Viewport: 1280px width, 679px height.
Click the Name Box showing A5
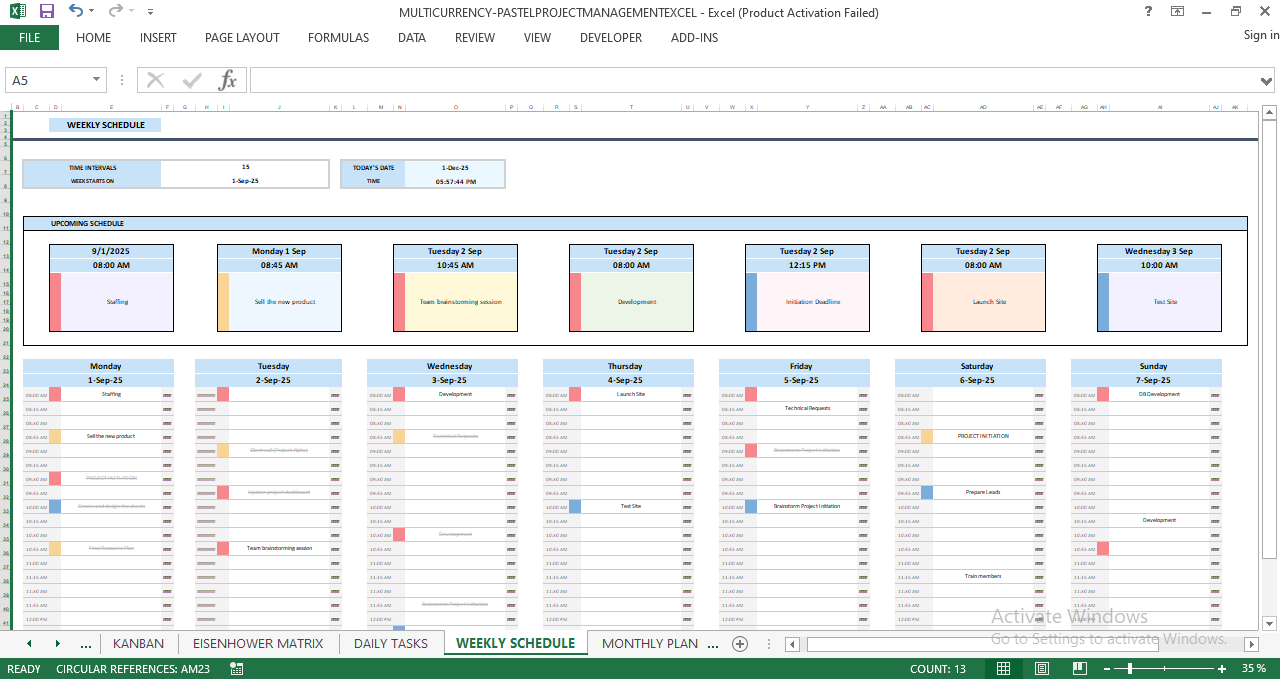pos(48,80)
